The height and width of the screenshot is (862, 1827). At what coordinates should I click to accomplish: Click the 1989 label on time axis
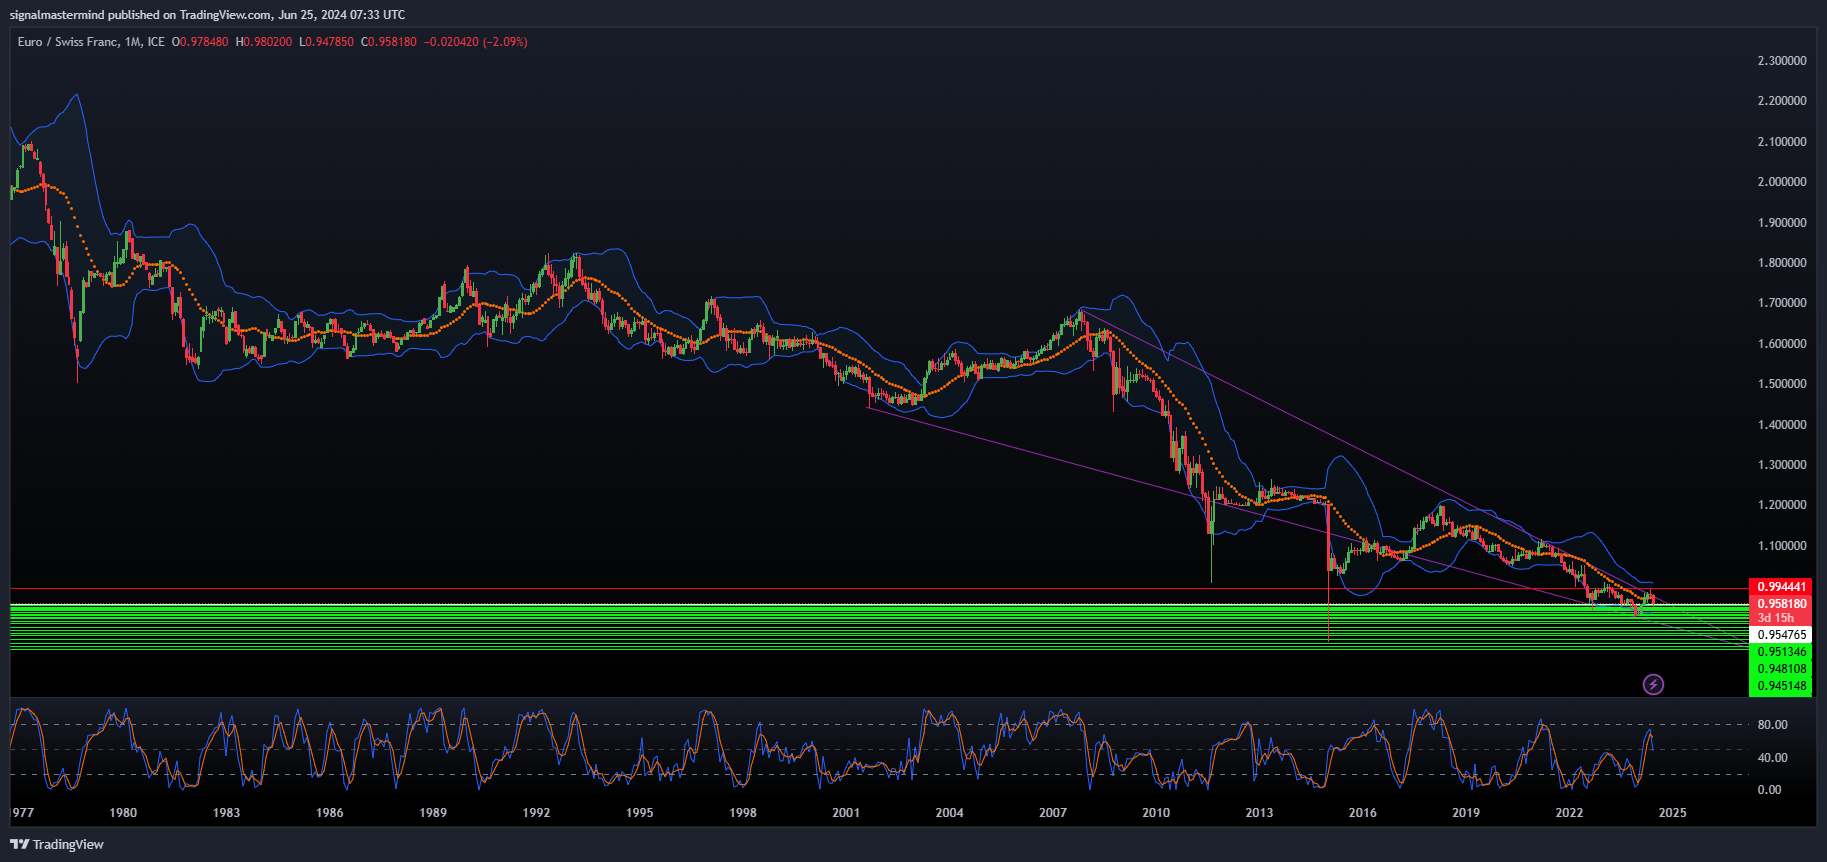[433, 813]
